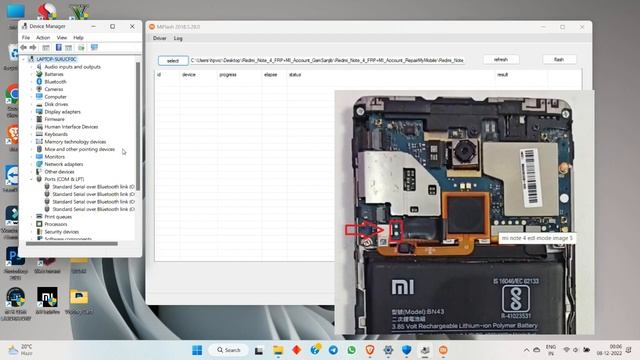Viewport: 640px width, 360px height.
Task: Collapse the Ports (COM & LPT) node
Action: click(31, 179)
